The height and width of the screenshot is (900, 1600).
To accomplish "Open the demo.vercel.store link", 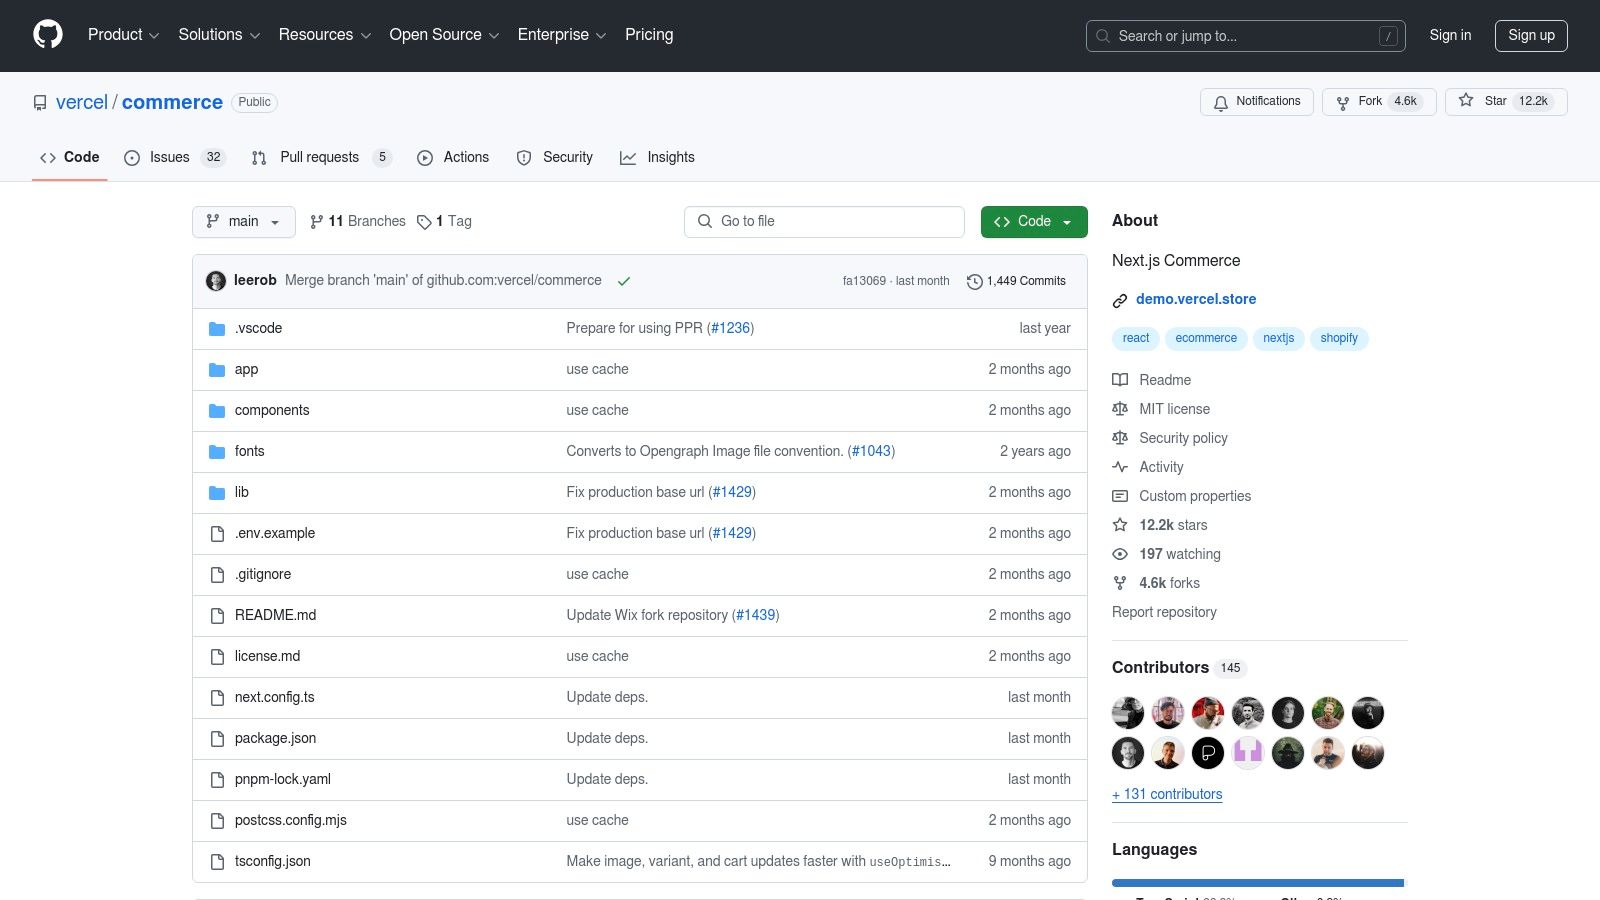I will coord(1196,299).
